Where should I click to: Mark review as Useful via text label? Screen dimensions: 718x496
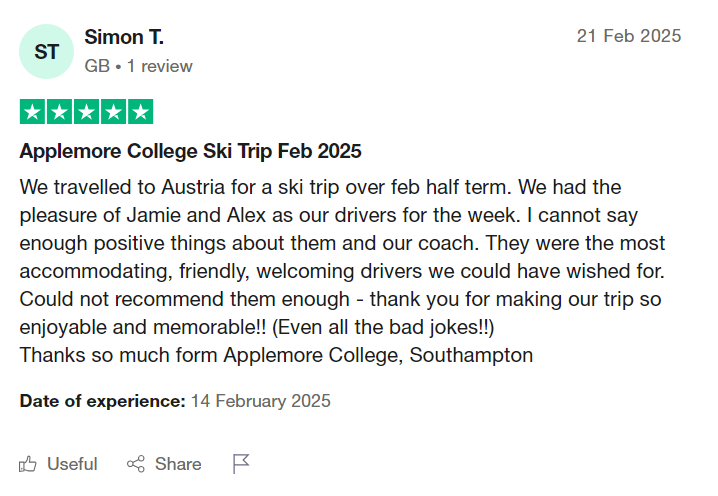click(72, 464)
